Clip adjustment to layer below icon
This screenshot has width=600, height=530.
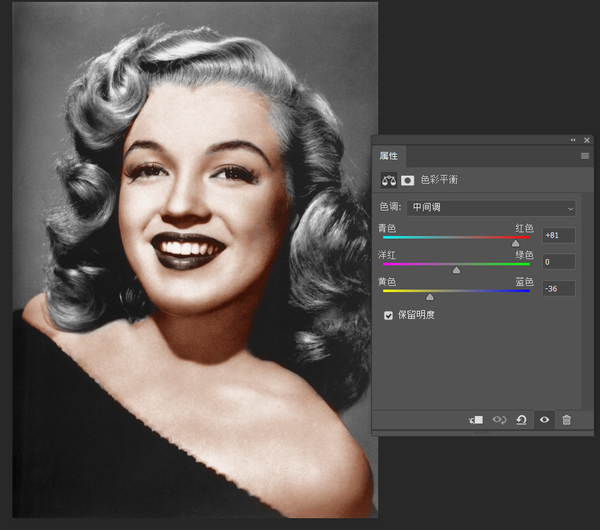click(x=476, y=420)
